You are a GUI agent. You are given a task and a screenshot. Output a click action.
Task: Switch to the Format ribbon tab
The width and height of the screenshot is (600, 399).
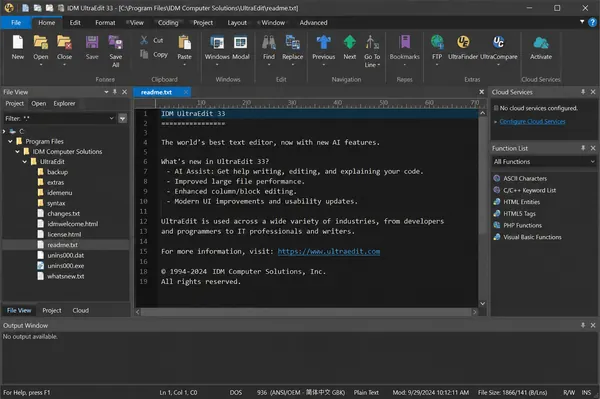coord(105,23)
